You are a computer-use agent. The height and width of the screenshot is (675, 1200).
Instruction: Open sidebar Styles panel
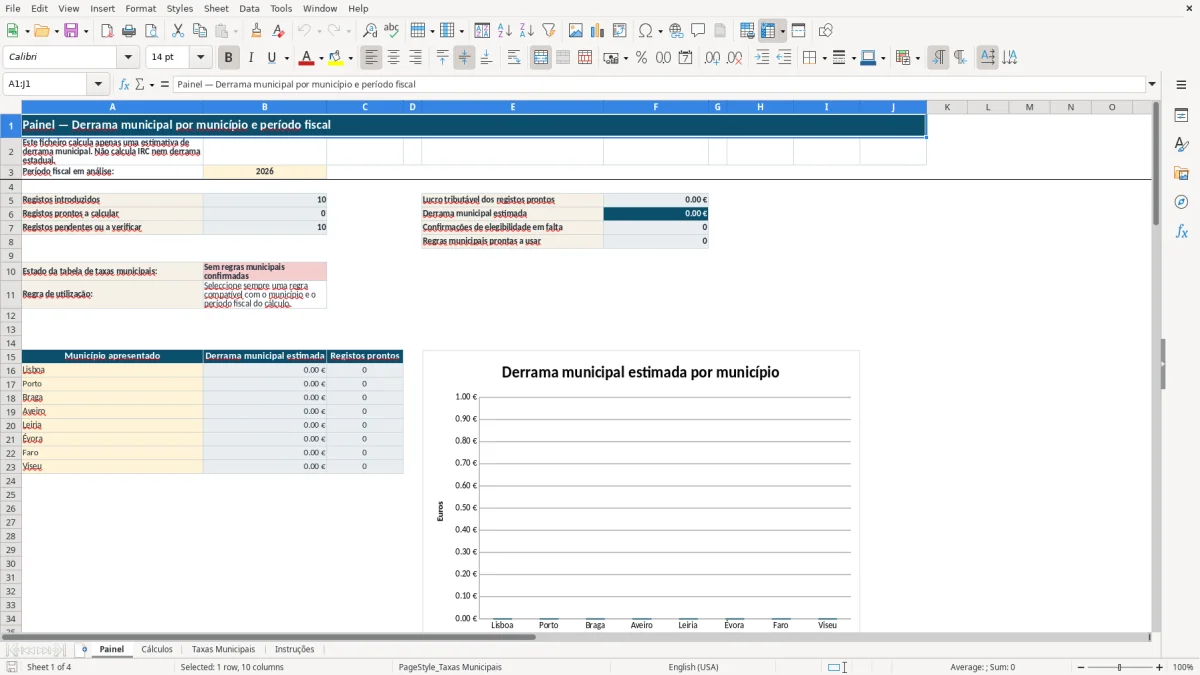click(1181, 144)
